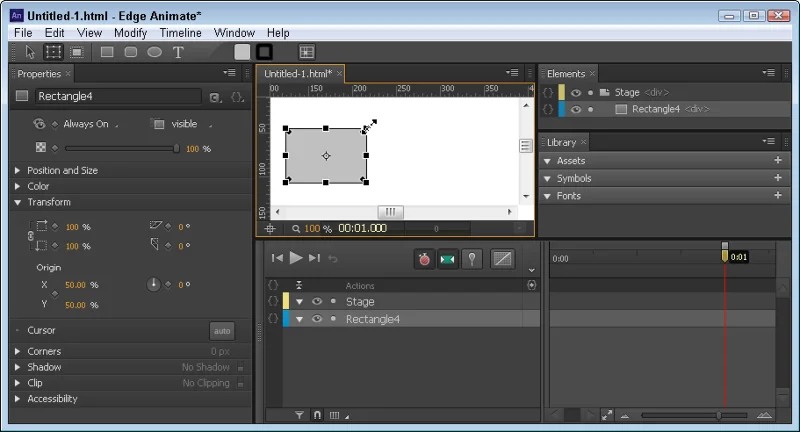The width and height of the screenshot is (800, 432).
Task: Click center stage icon below canvas
Action: coord(270,228)
